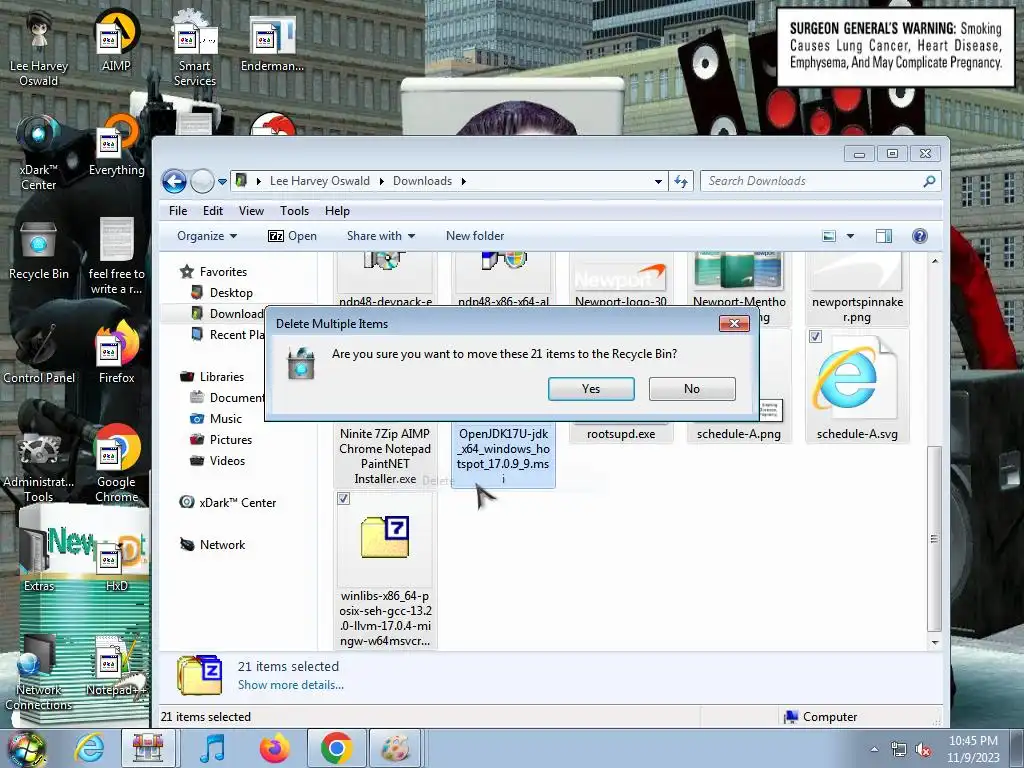Select the Ninite installer exe file

(385, 456)
